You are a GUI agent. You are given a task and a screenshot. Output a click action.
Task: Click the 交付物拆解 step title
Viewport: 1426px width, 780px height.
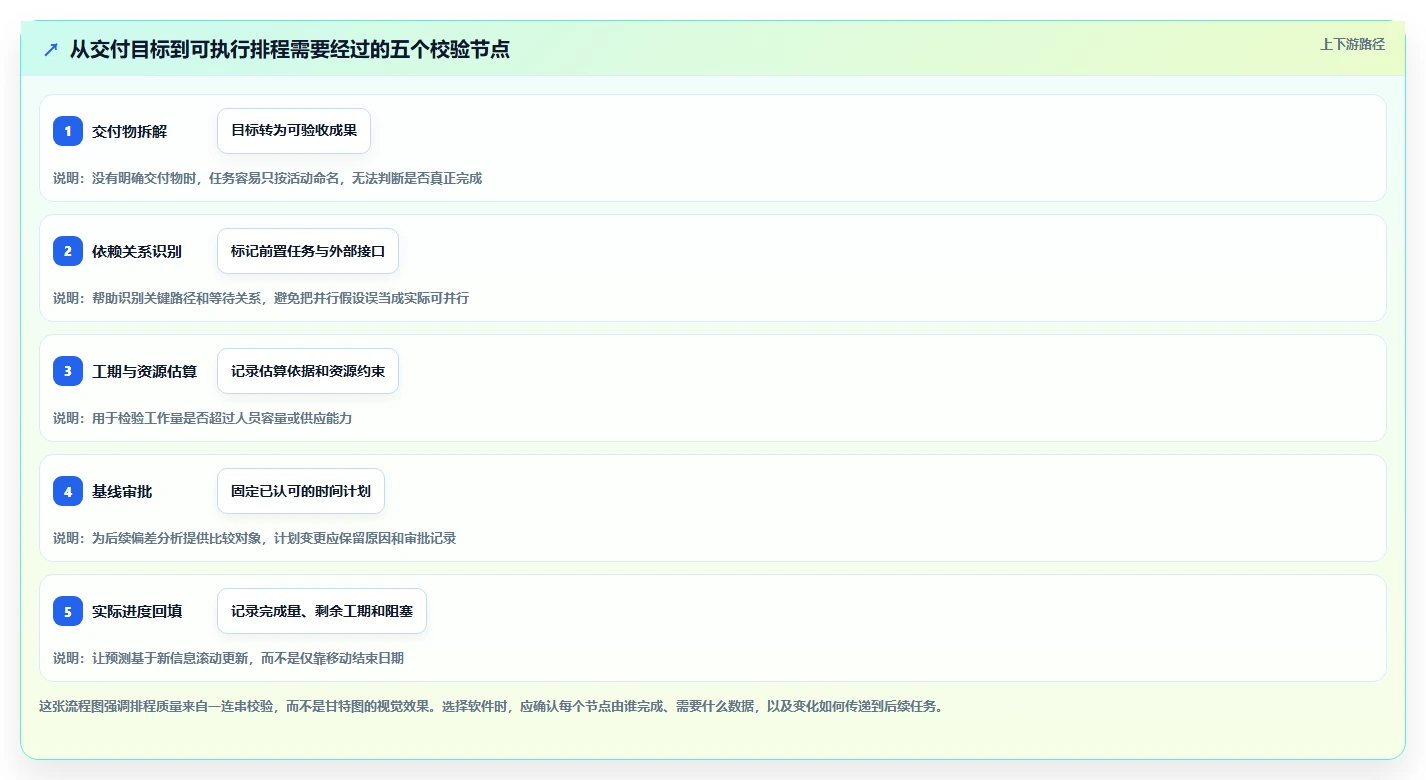click(x=130, y=131)
